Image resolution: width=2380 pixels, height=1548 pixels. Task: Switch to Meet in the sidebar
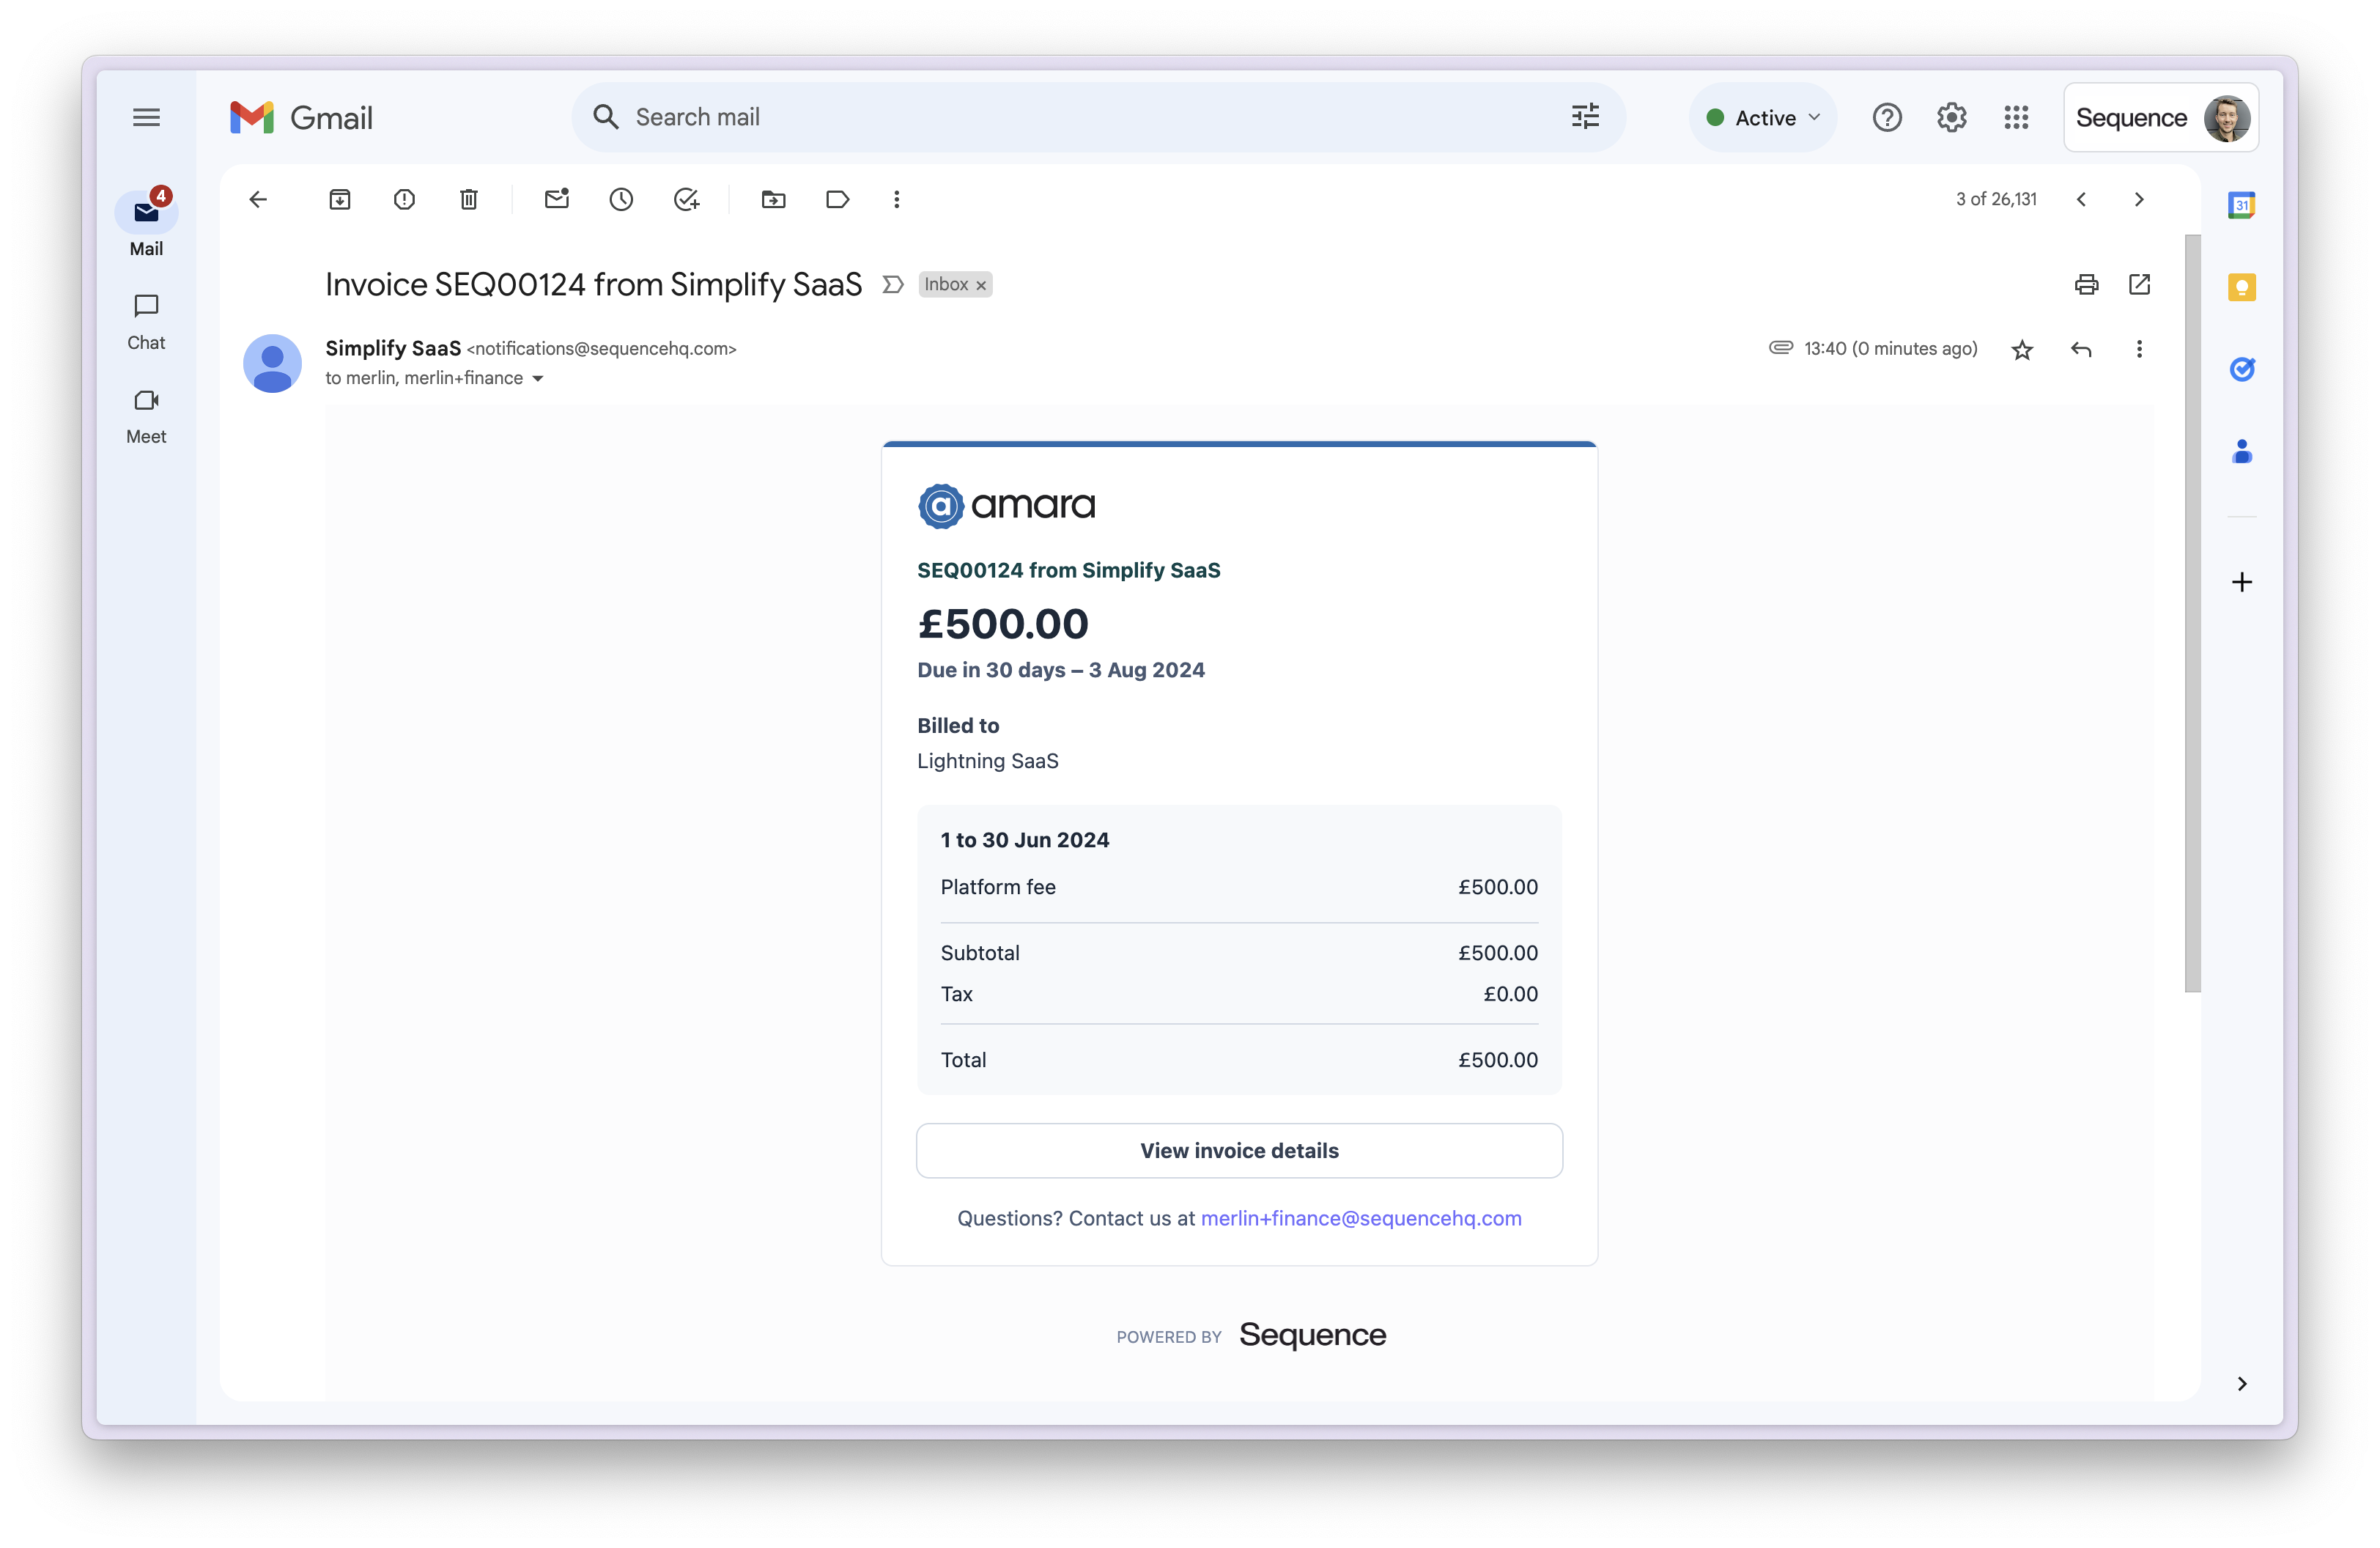(x=146, y=416)
